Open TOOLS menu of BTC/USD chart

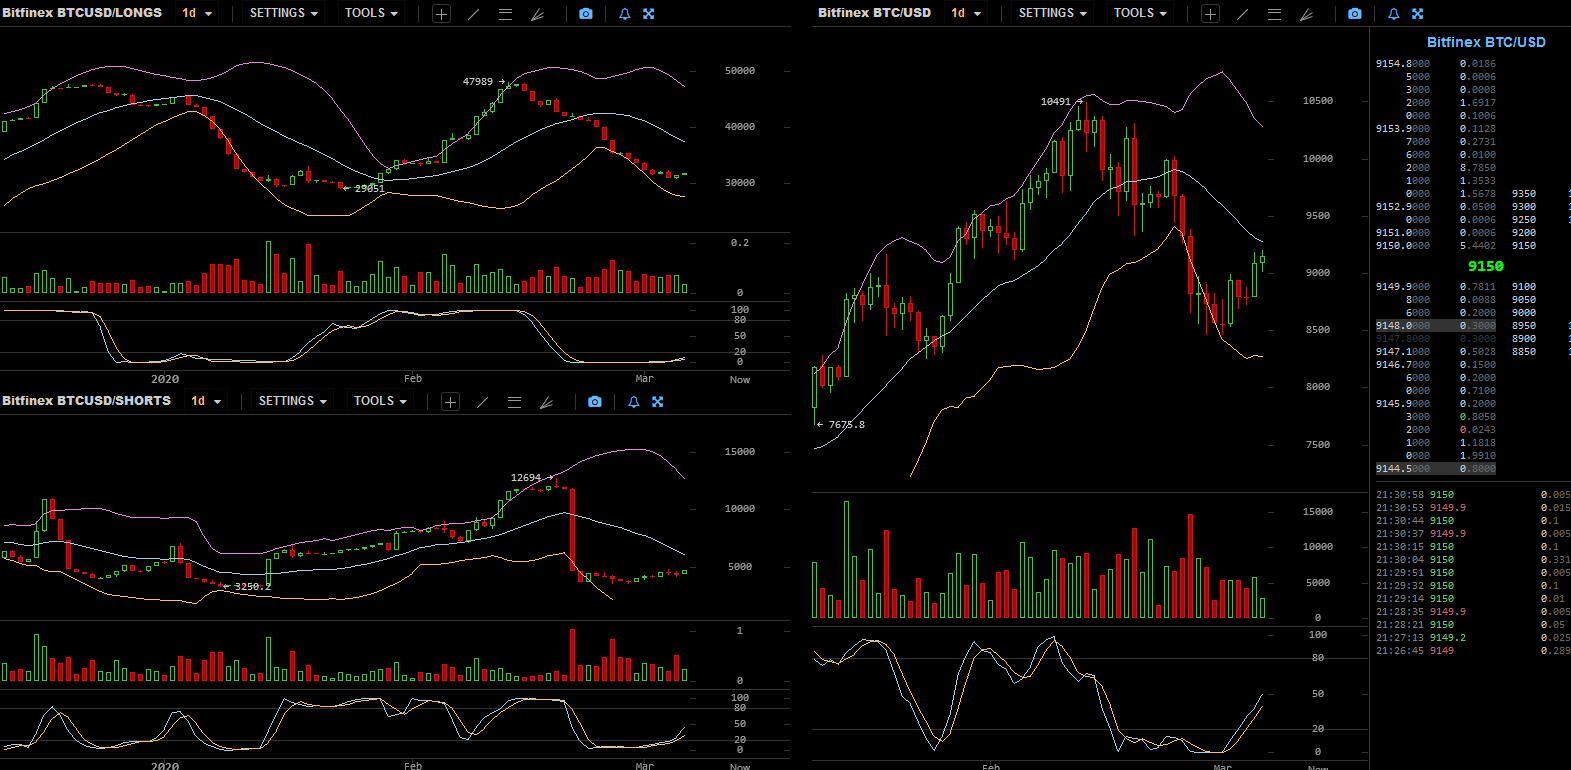click(x=1140, y=13)
